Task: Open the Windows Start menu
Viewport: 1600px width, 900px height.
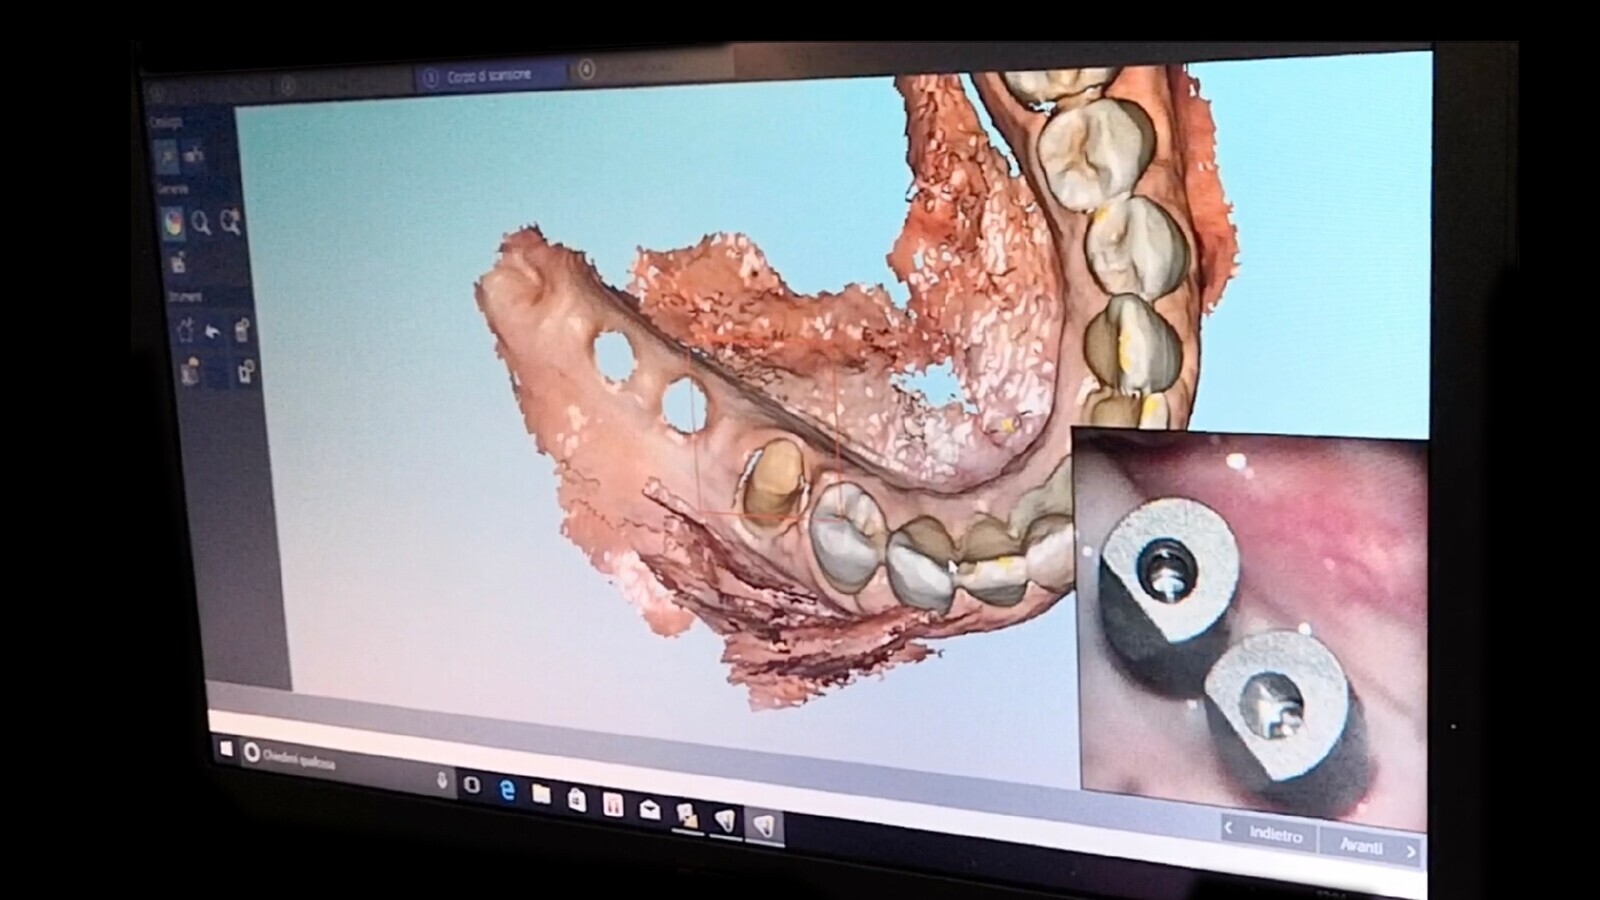Action: point(226,748)
